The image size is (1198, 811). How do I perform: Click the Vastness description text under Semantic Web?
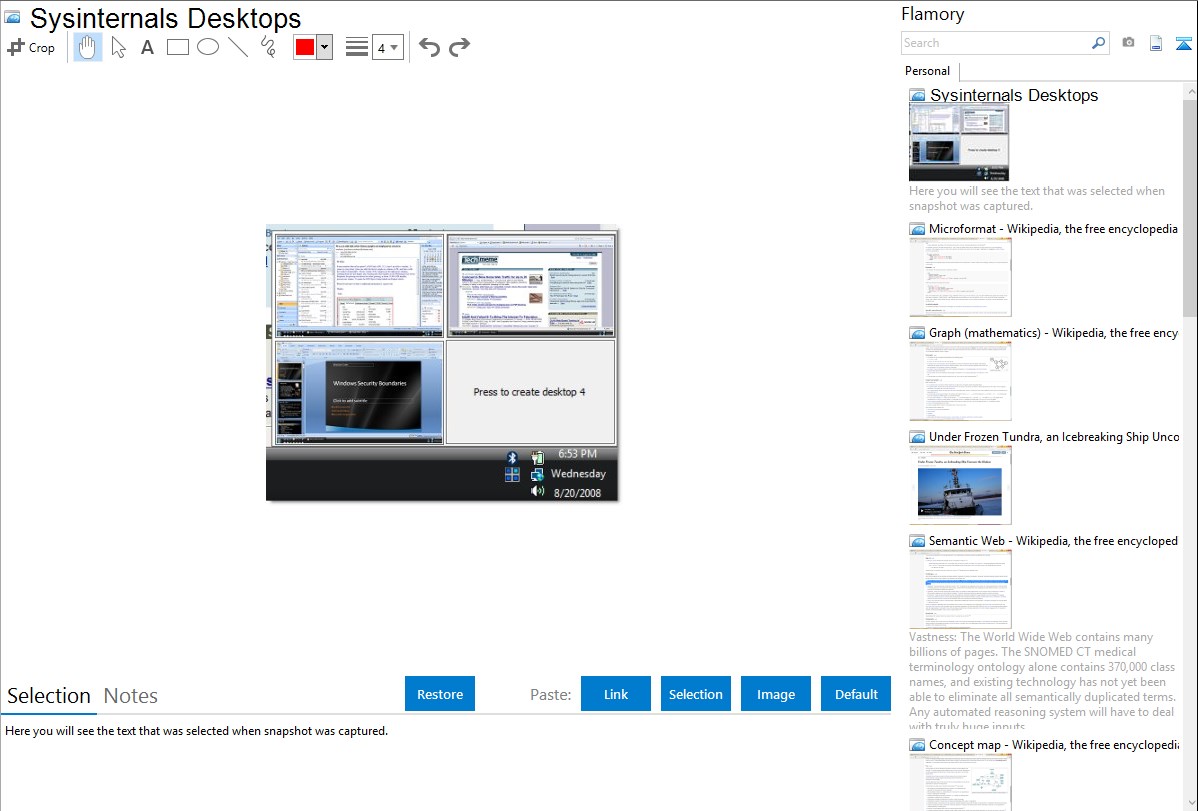(x=1042, y=681)
